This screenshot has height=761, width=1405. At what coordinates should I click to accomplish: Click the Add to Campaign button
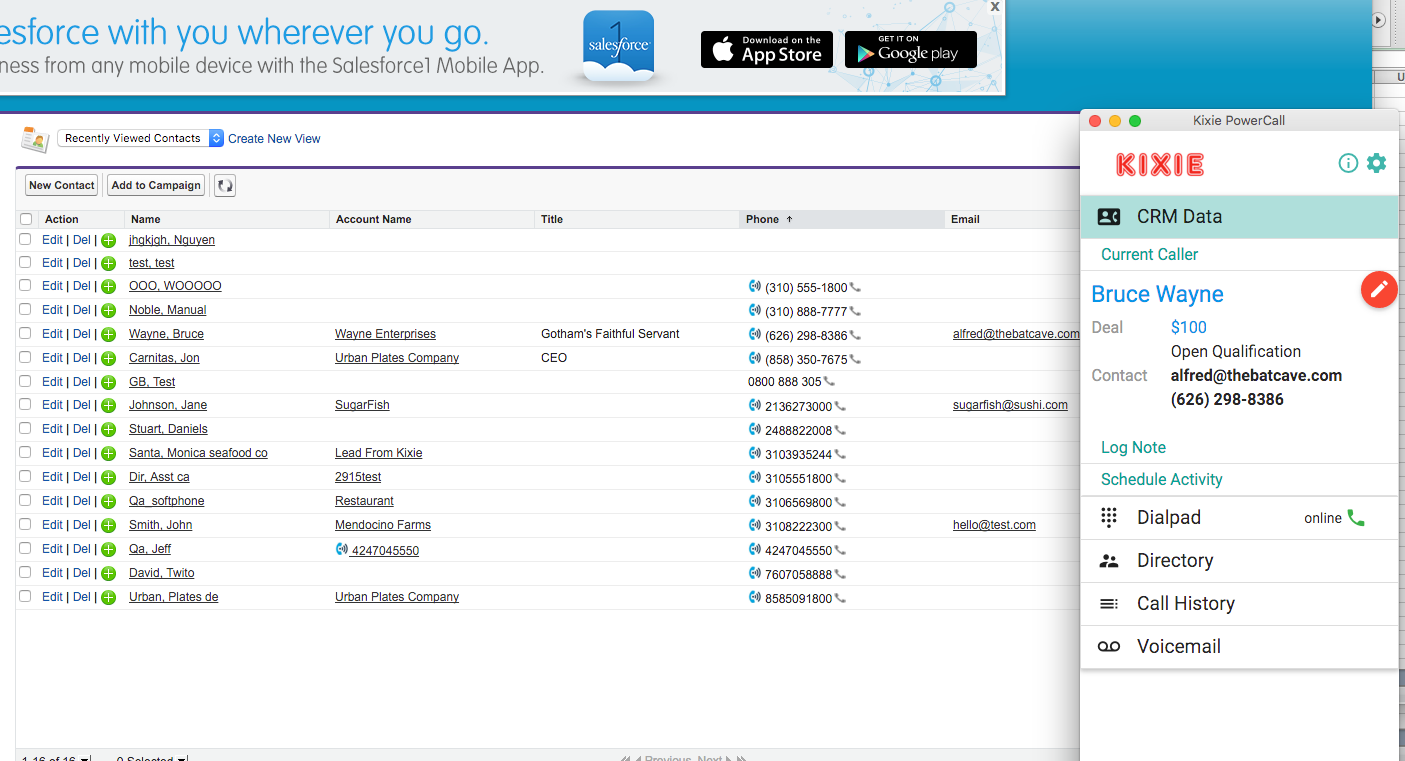click(156, 185)
